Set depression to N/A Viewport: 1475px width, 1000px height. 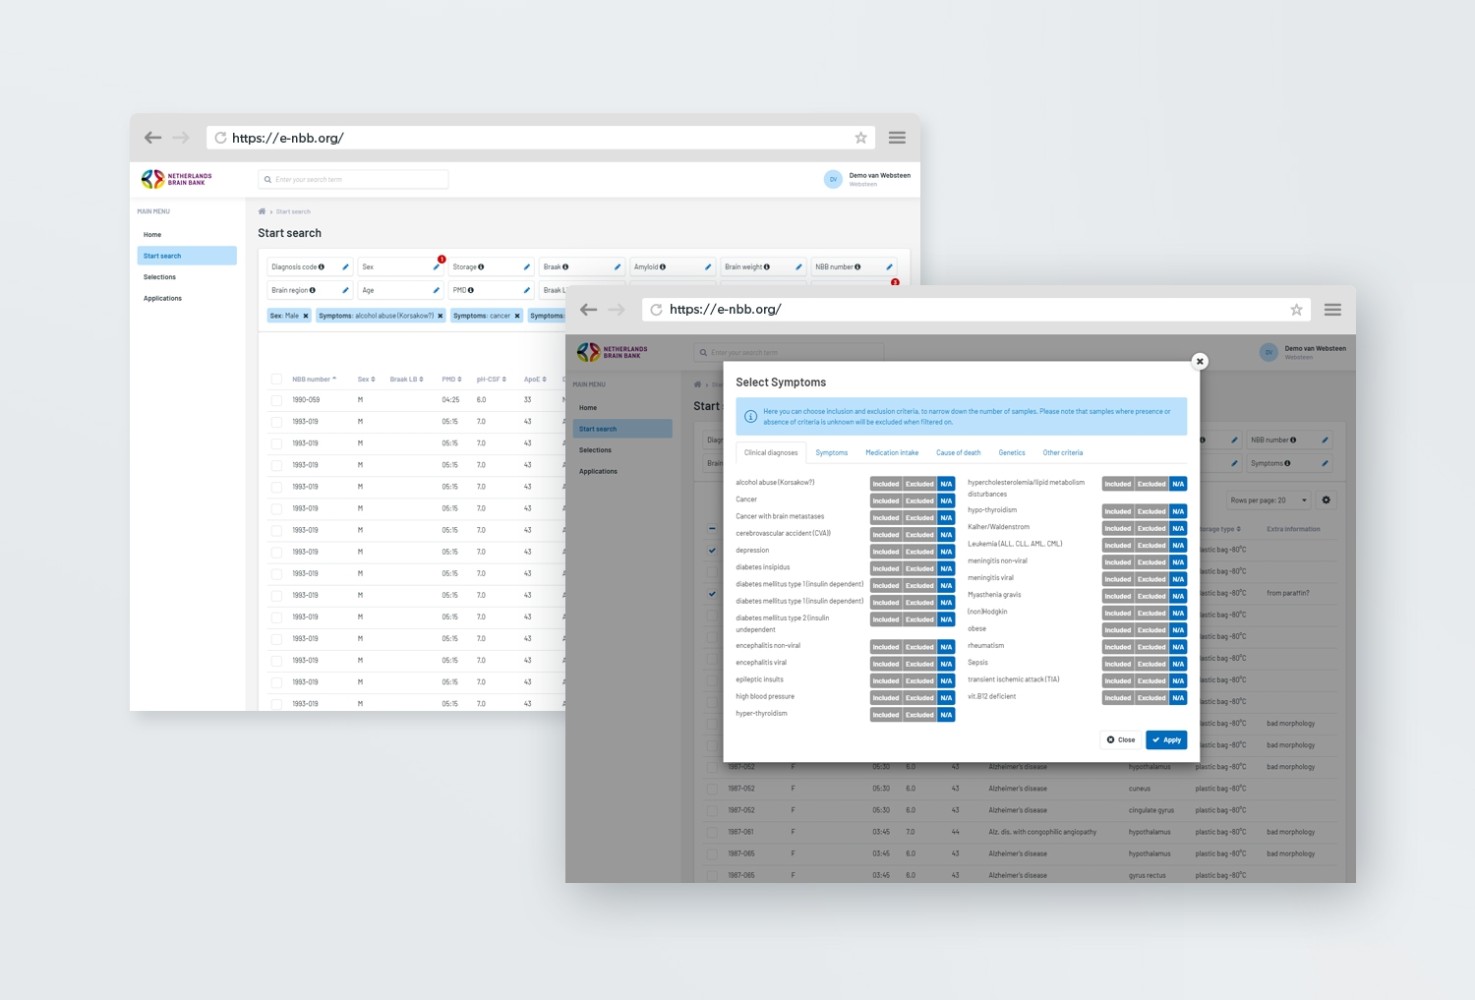pyautogui.click(x=946, y=552)
